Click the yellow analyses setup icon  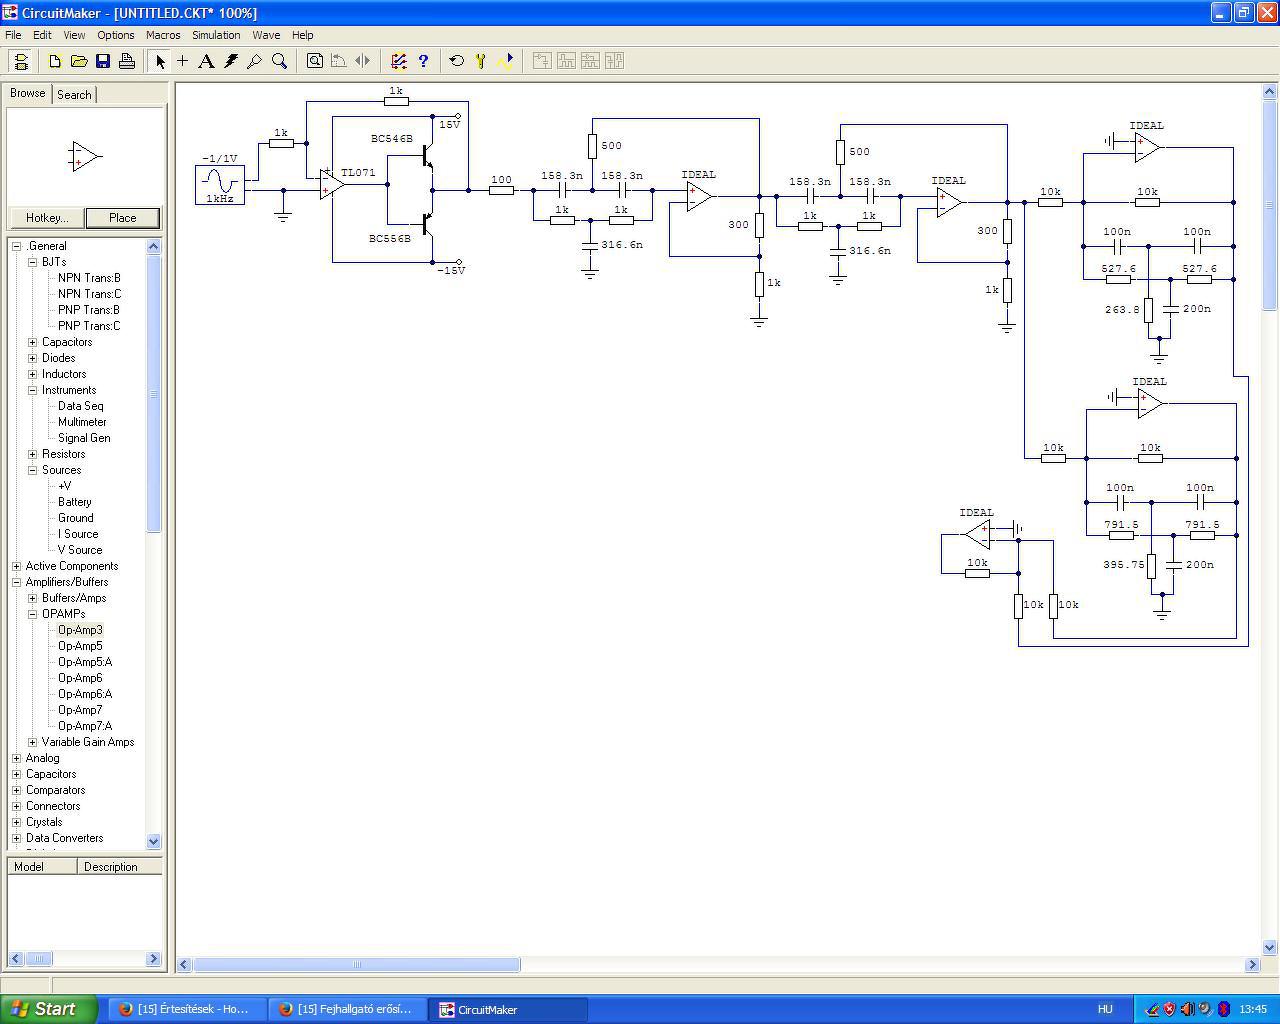click(481, 61)
